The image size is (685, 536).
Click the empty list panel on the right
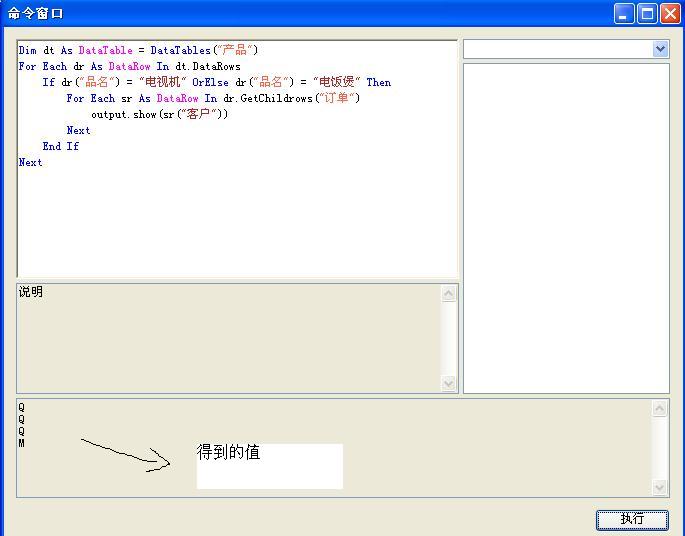pyautogui.click(x=566, y=228)
